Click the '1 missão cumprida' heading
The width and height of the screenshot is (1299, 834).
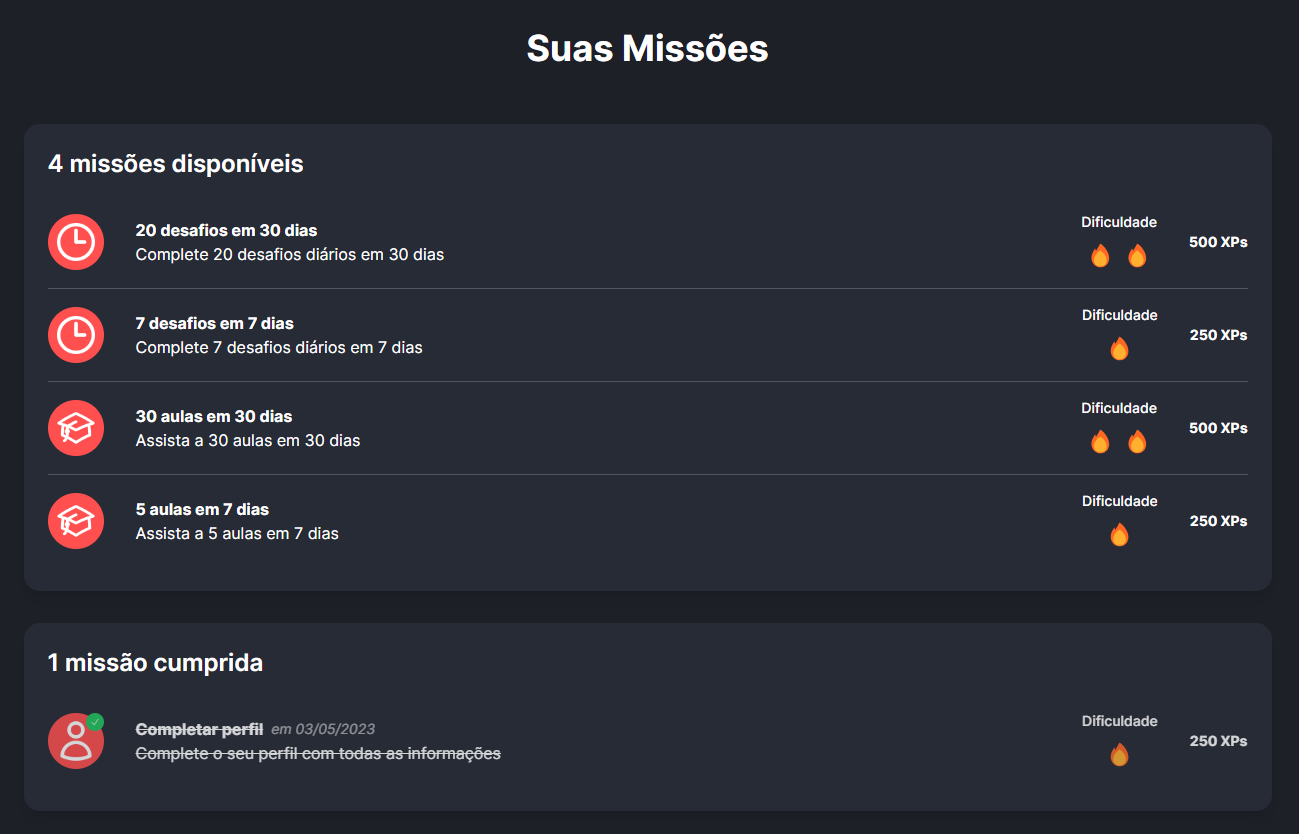155,662
